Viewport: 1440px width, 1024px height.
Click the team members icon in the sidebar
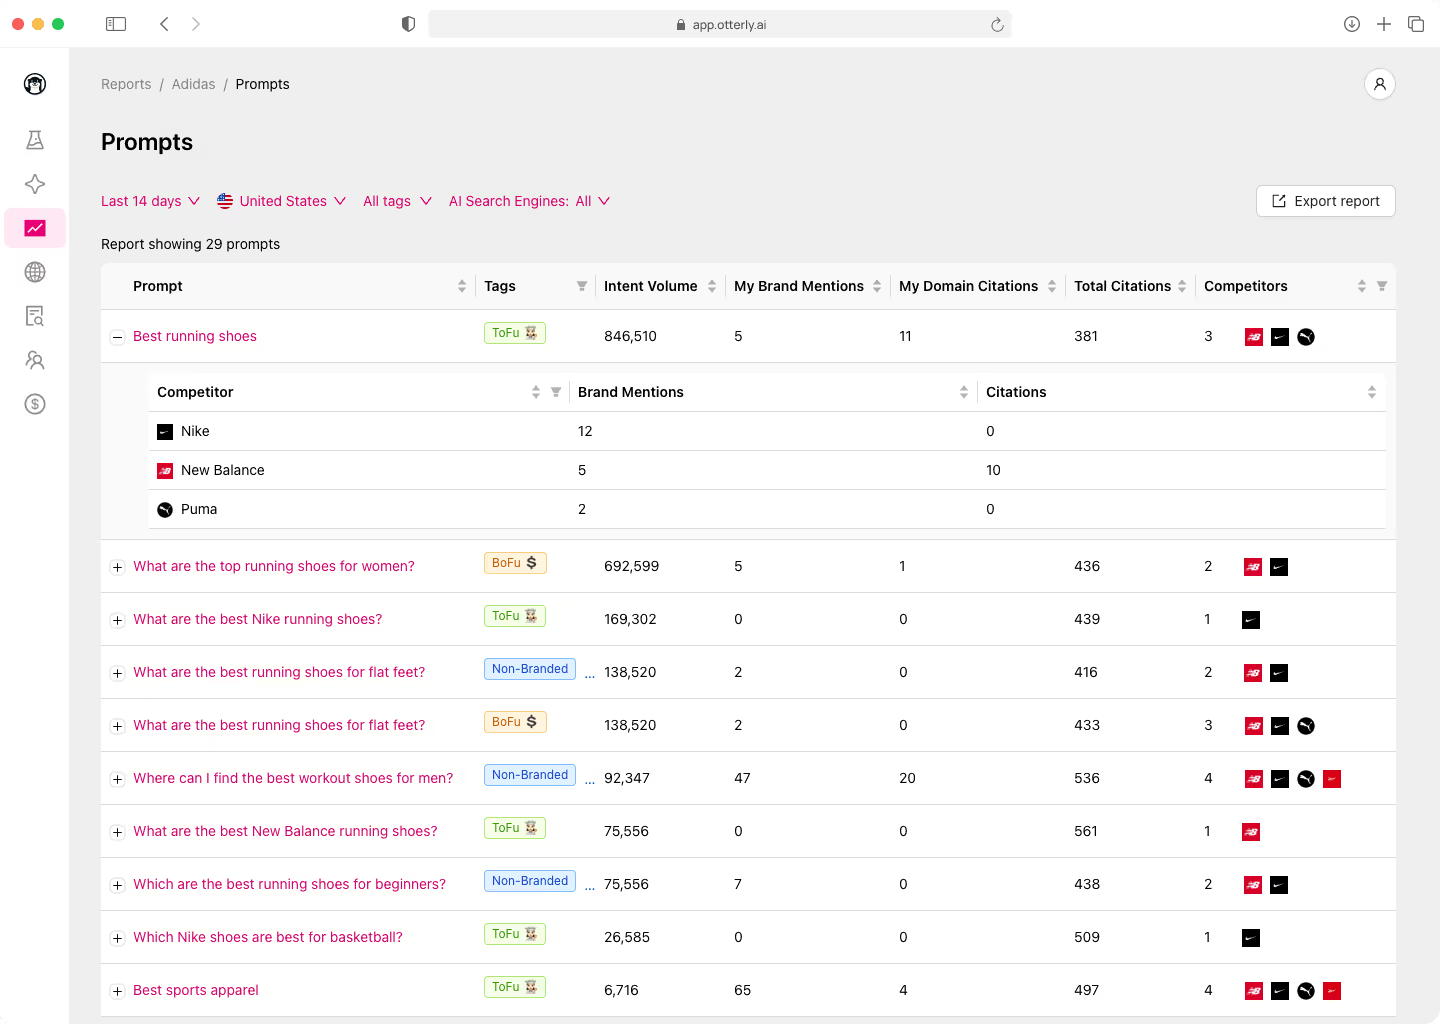pyautogui.click(x=35, y=360)
